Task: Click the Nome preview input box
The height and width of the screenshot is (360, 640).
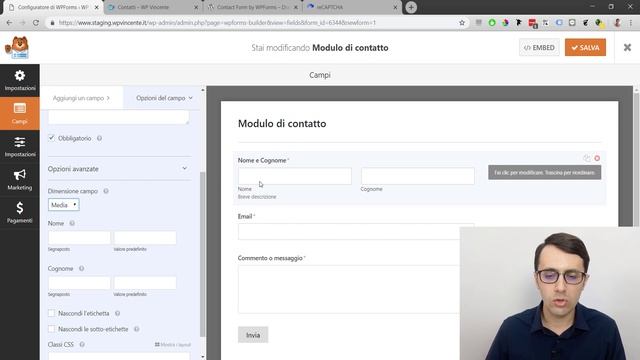Action: point(295,176)
